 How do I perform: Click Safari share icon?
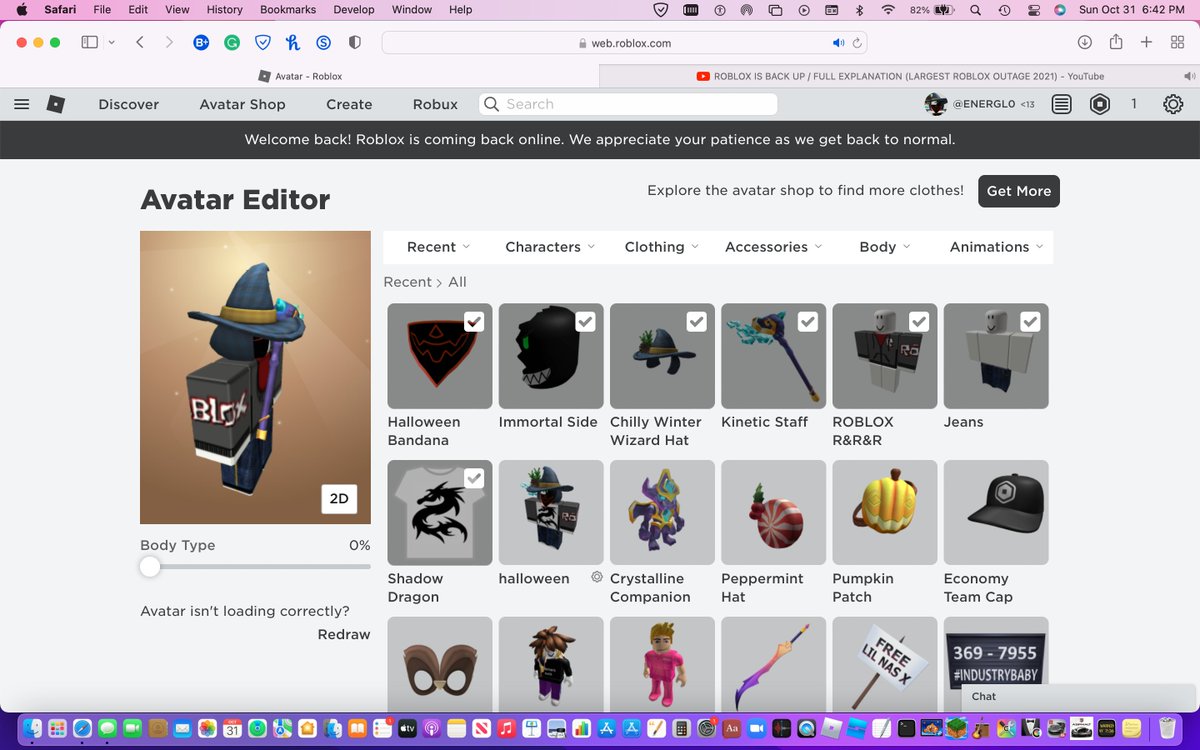pyautogui.click(x=1116, y=42)
